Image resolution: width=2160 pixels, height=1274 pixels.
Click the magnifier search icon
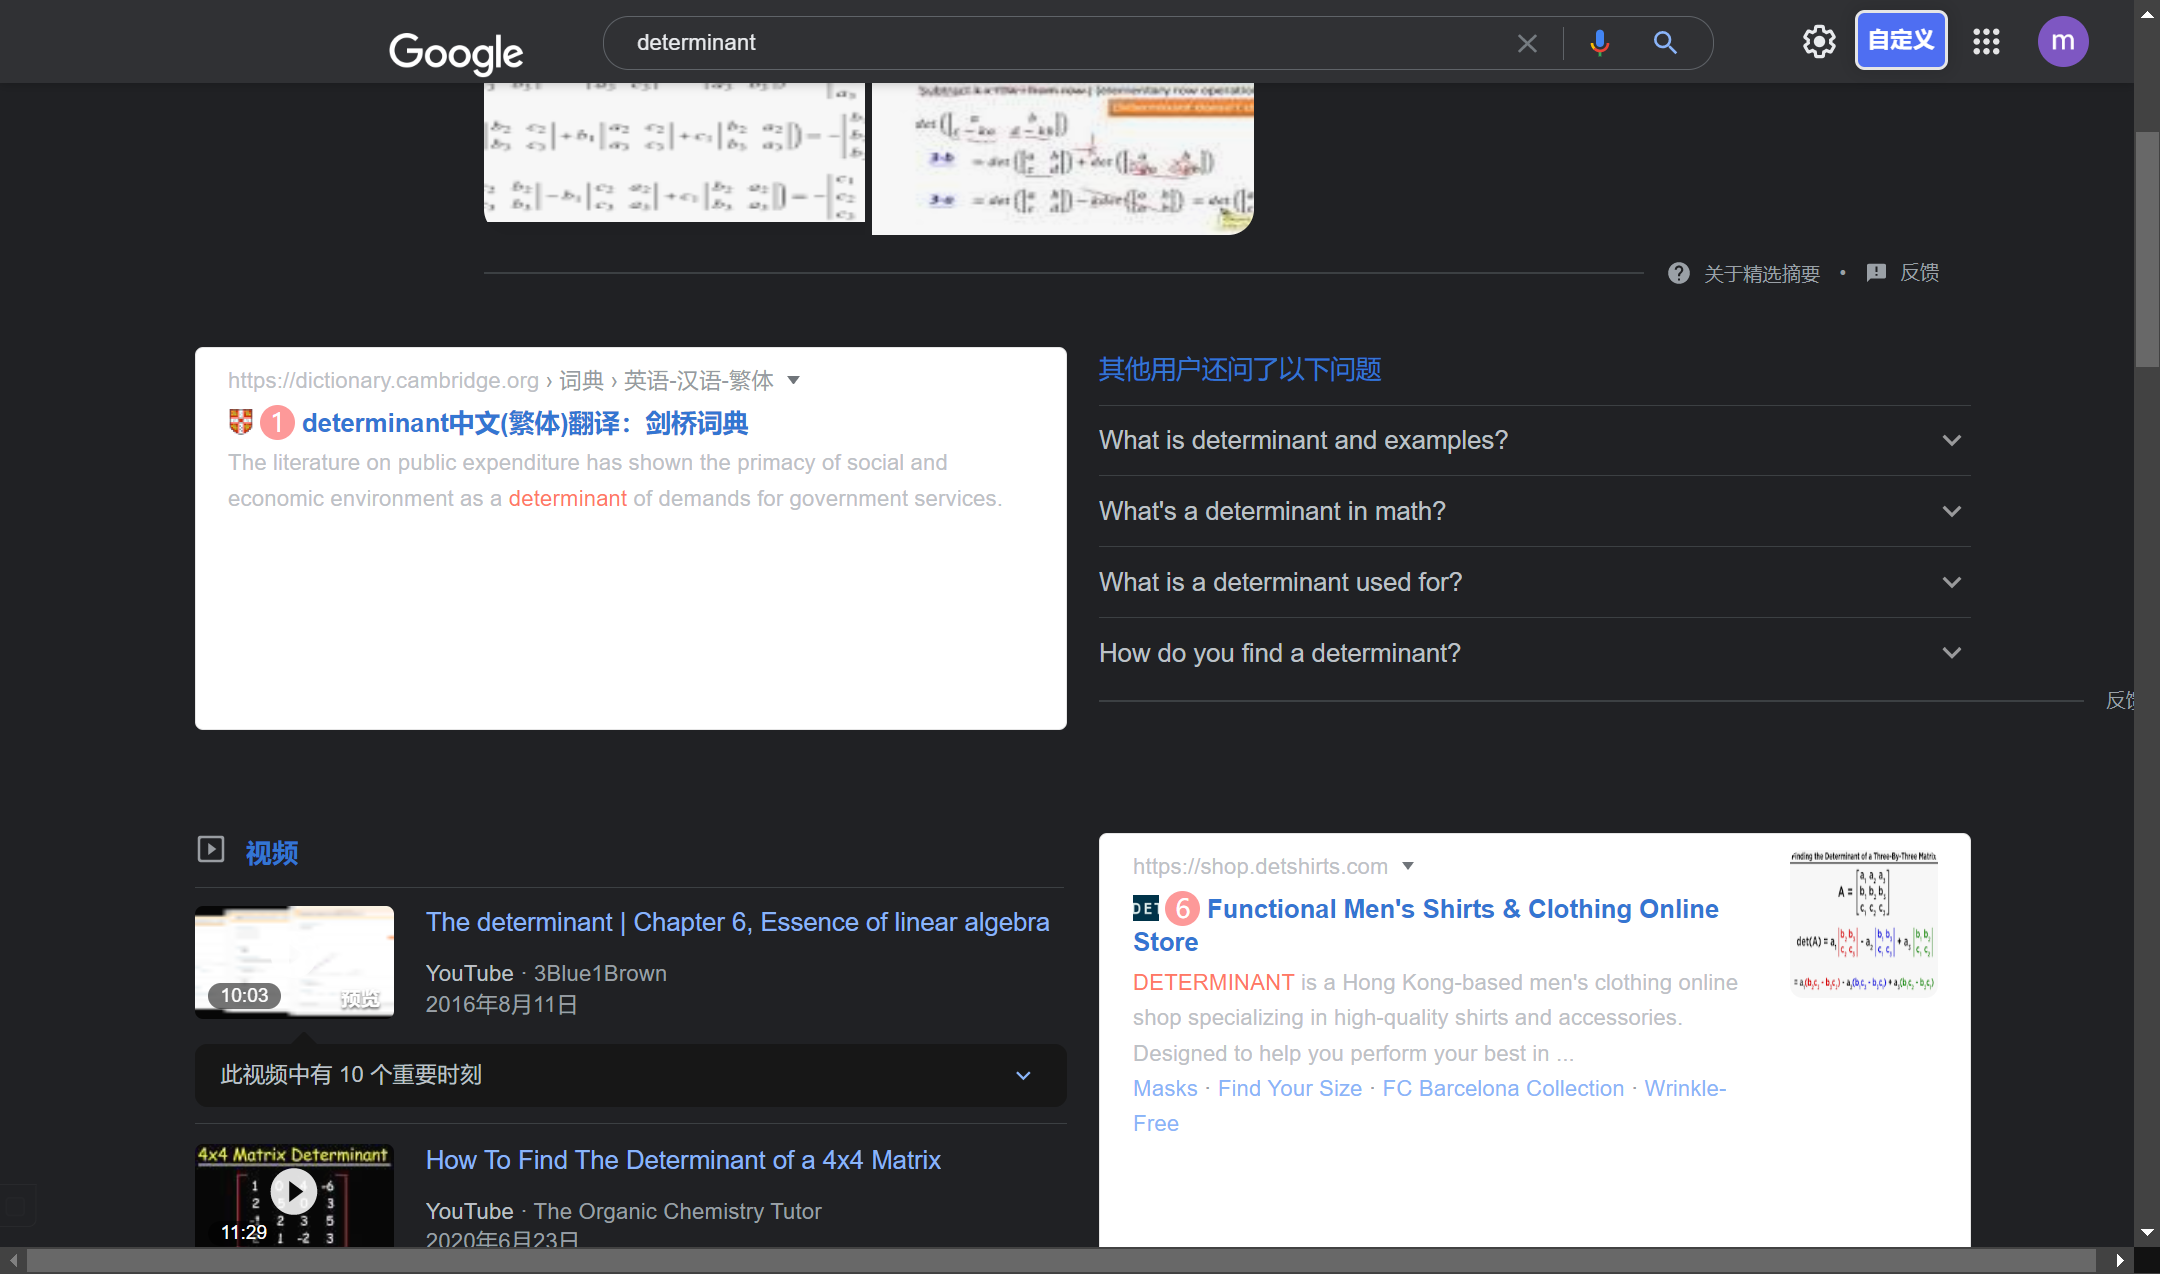pos(1665,43)
